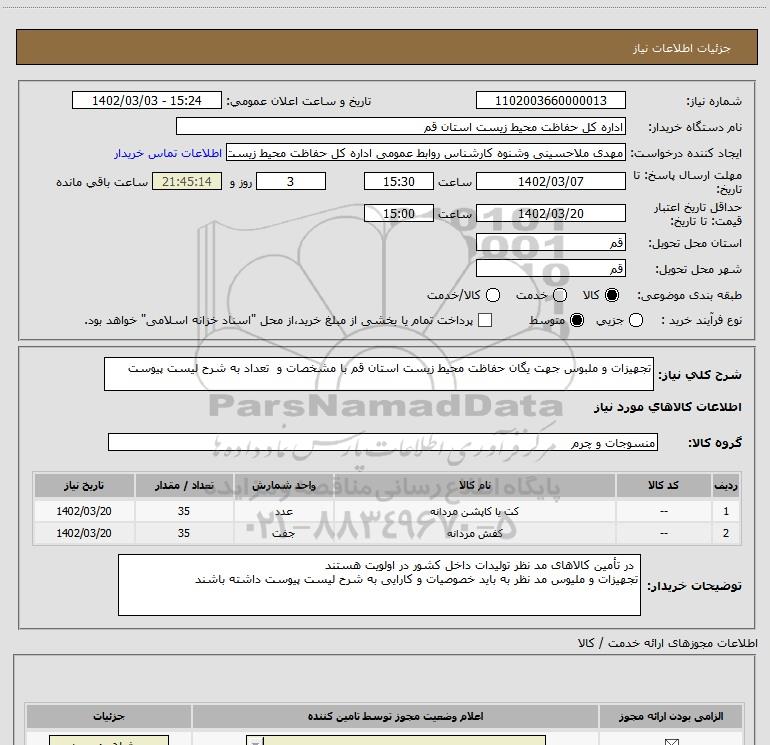Select the کالا/خدمت radio button
770x745 pixels.
[493, 295]
